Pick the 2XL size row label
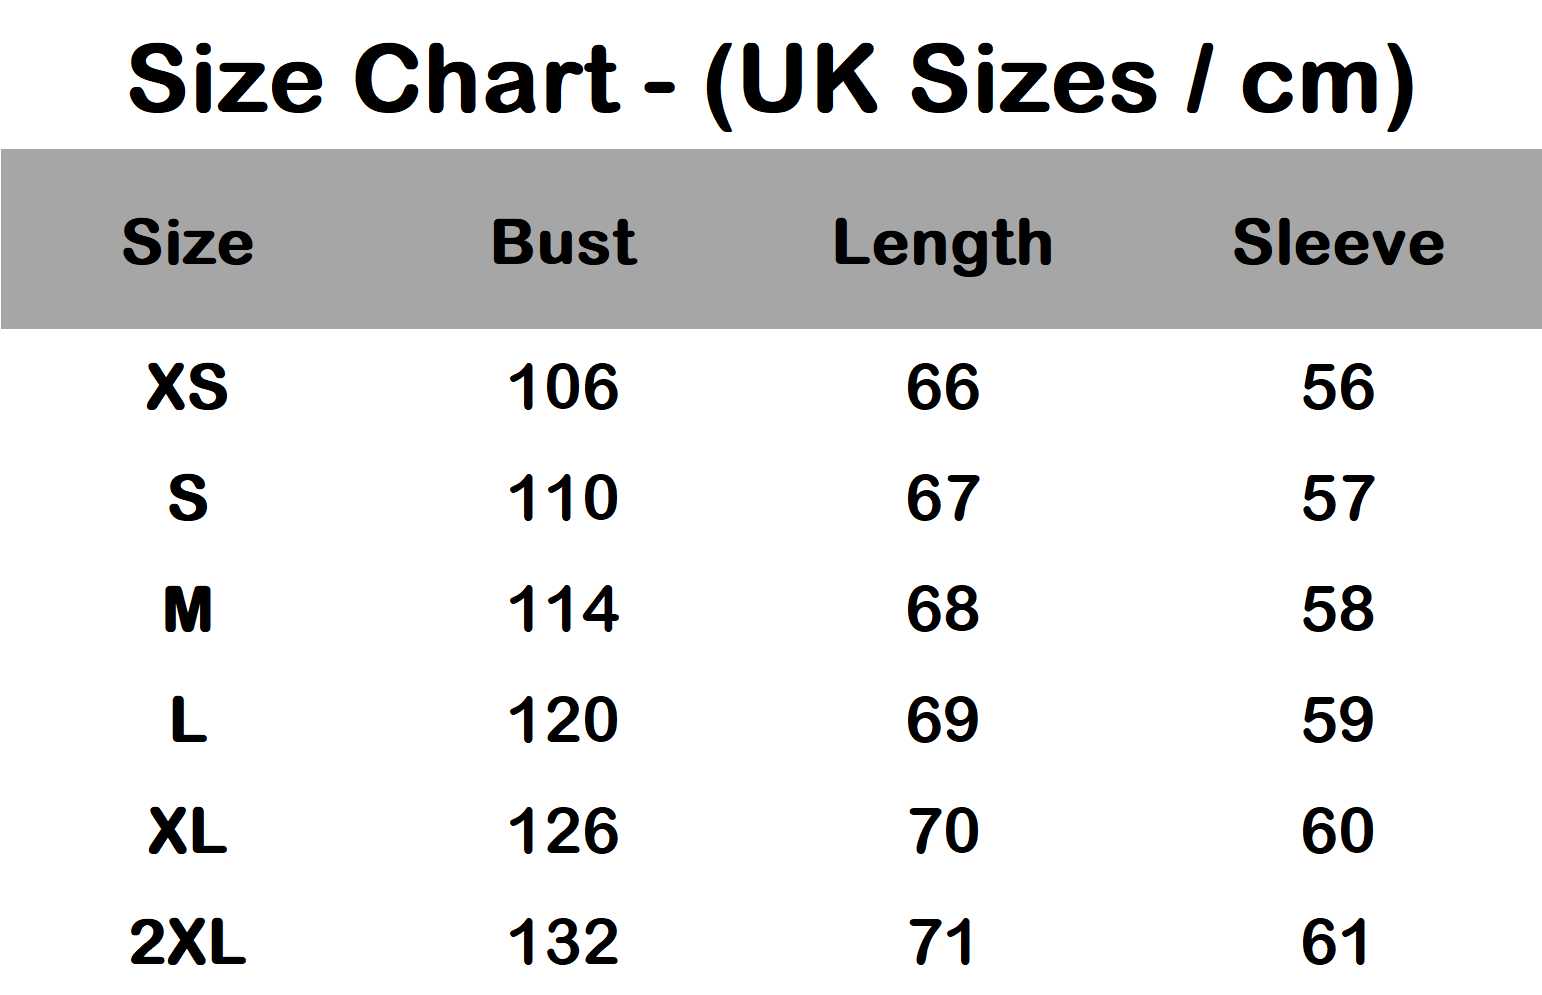This screenshot has height=995, width=1542. pos(188,942)
